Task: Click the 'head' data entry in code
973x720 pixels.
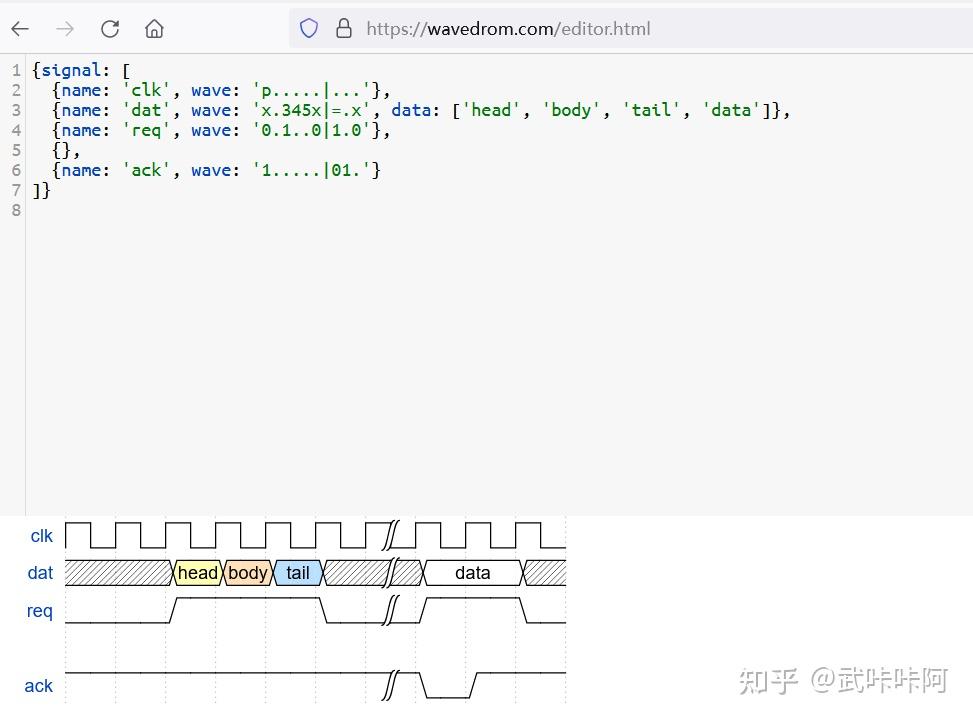Action: pos(491,110)
